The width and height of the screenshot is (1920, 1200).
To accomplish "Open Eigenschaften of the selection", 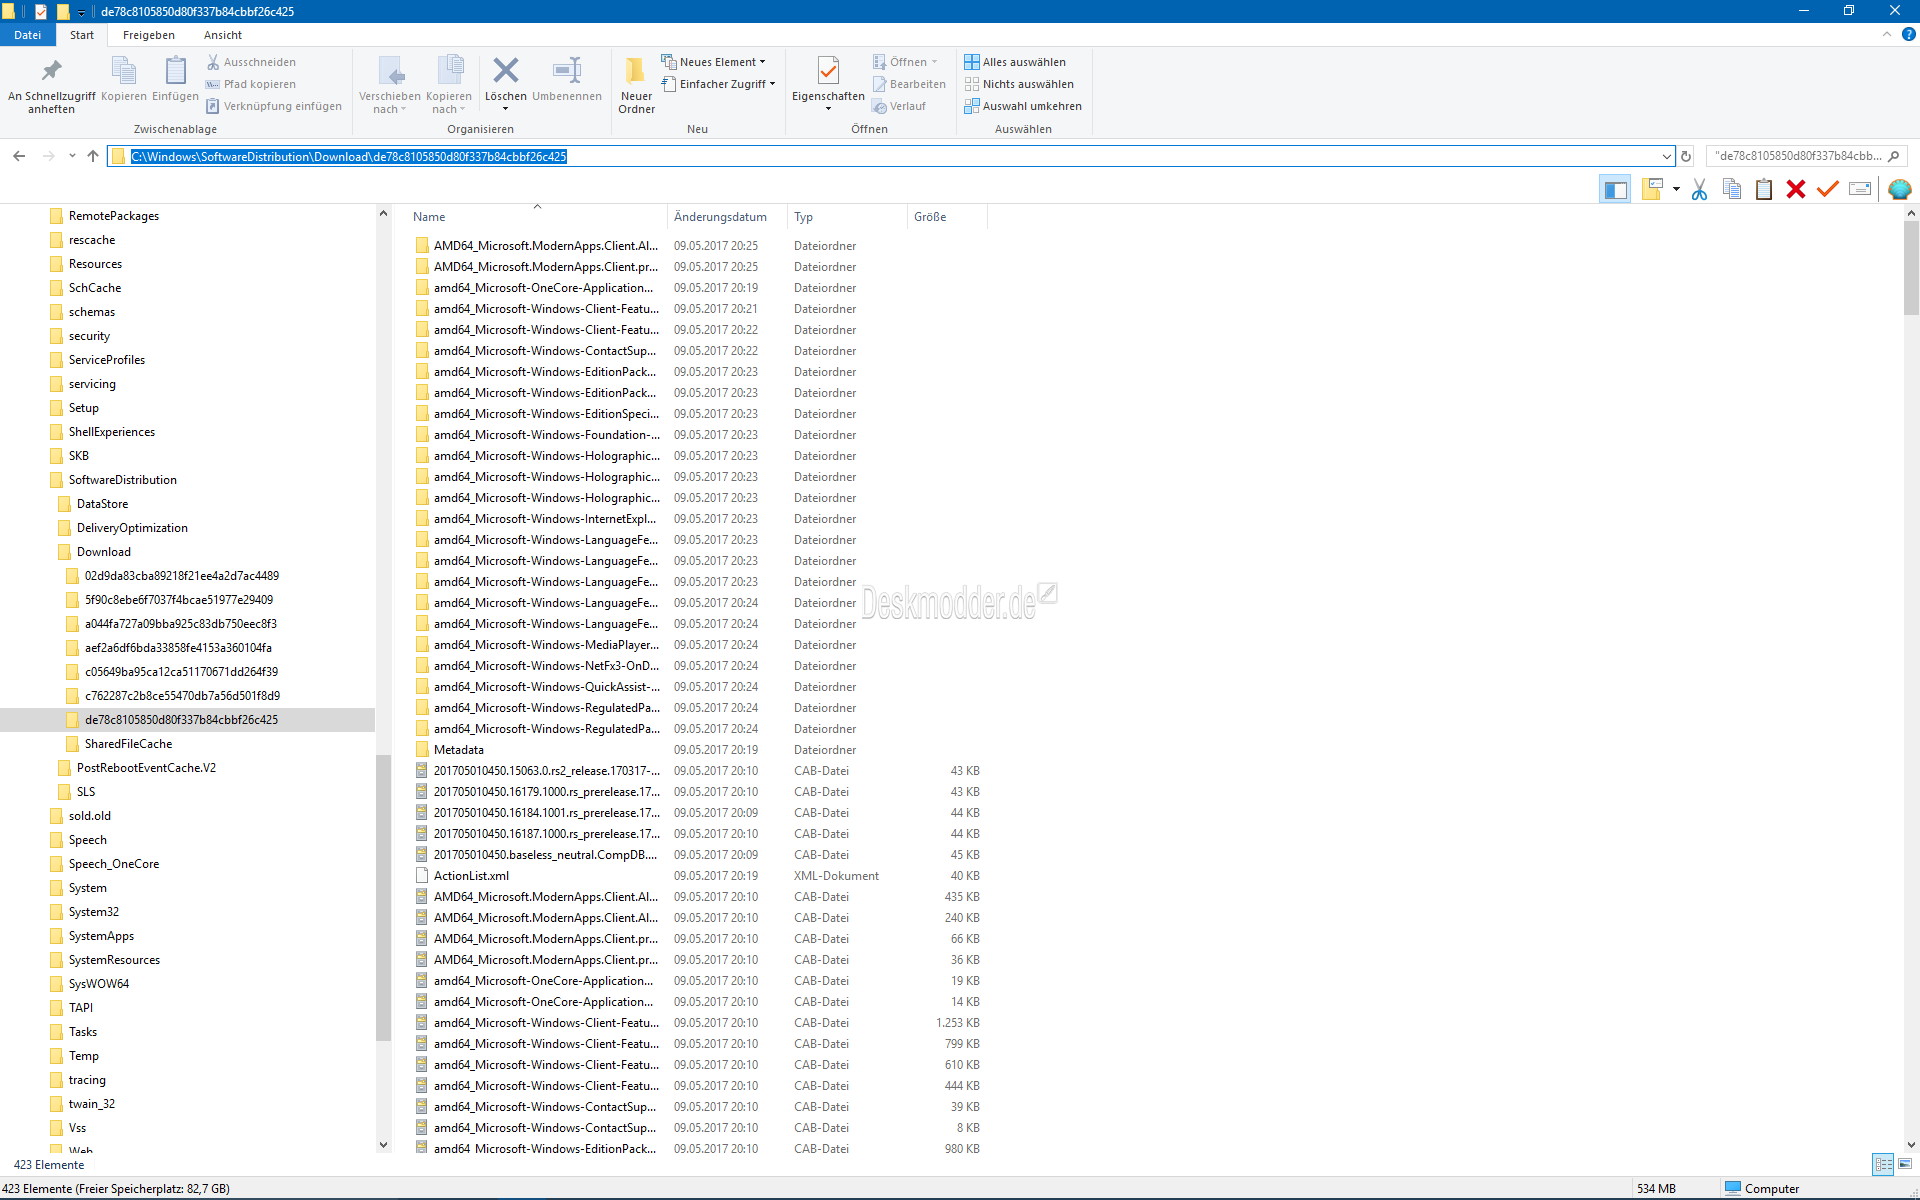I will click(828, 85).
